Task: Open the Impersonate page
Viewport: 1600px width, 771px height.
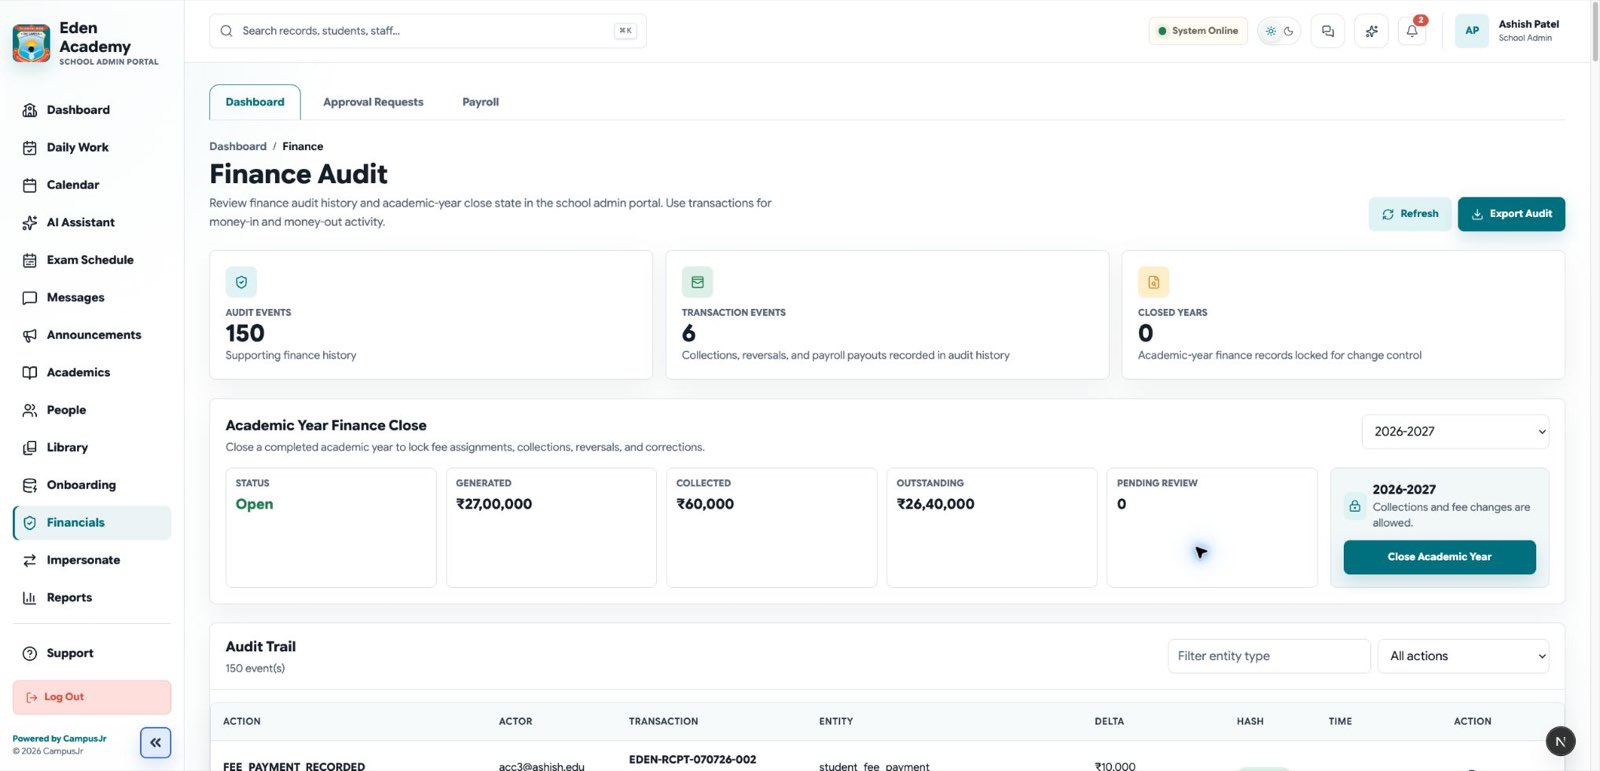Action: pos(91,560)
